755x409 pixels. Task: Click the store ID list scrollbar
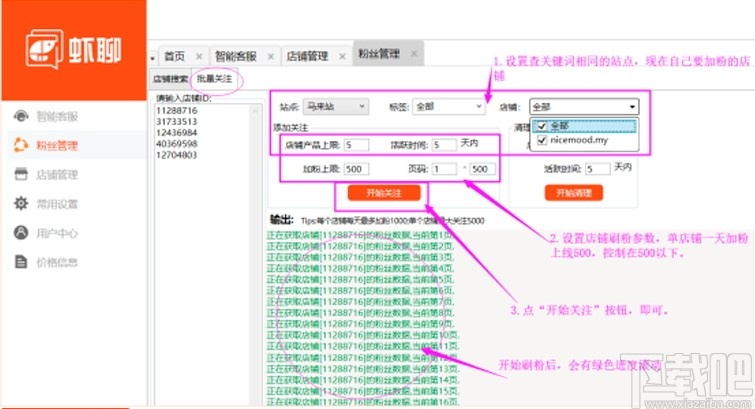click(x=255, y=255)
